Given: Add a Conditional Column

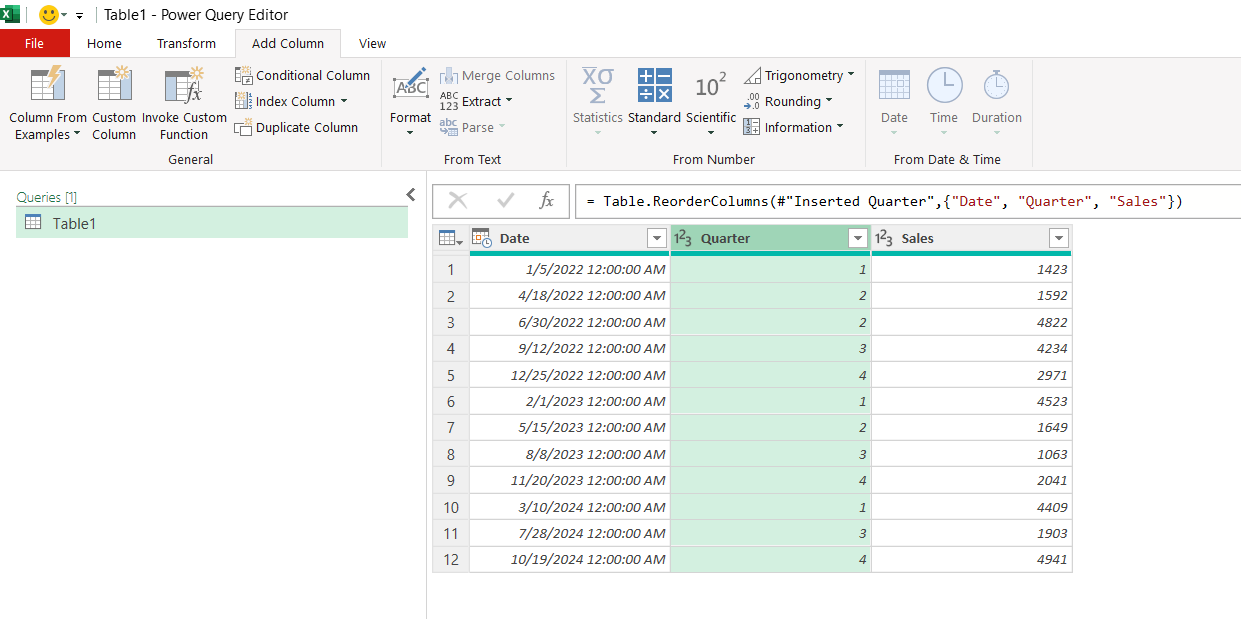Looking at the screenshot, I should click(x=302, y=75).
